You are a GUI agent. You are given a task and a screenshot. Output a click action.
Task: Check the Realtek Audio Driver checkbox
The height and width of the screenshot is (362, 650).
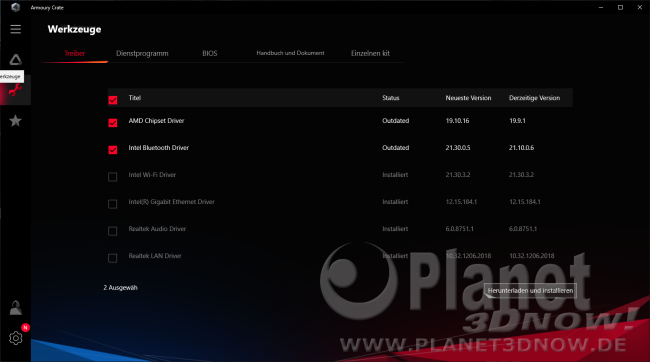pos(112,231)
